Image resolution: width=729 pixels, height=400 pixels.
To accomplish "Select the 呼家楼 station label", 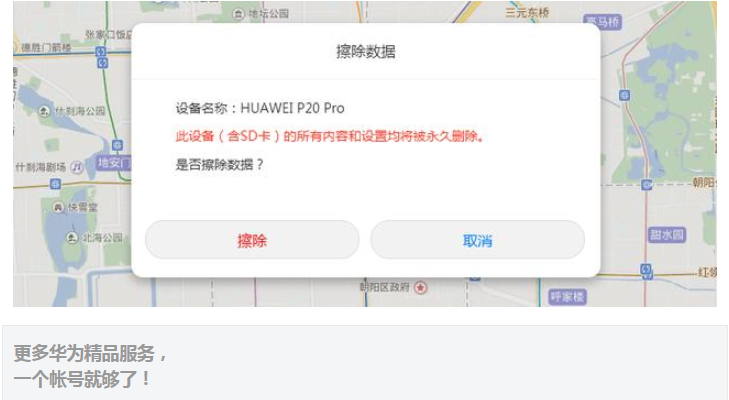I will (567, 297).
